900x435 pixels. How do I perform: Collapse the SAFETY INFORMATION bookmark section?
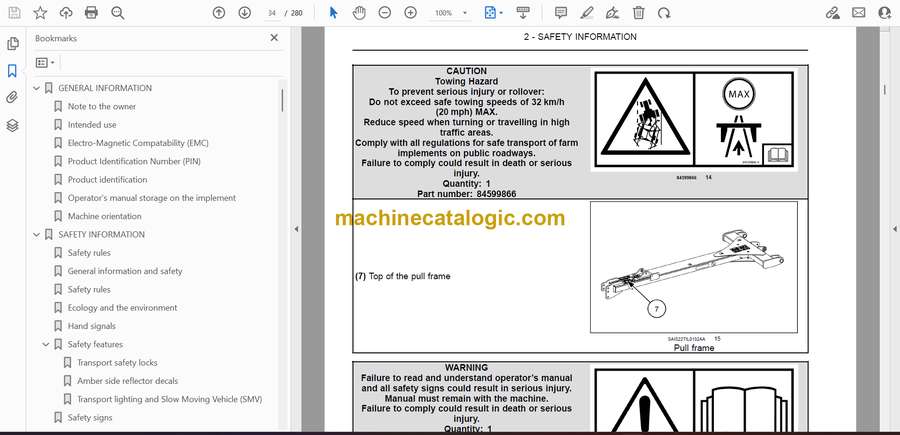click(37, 235)
